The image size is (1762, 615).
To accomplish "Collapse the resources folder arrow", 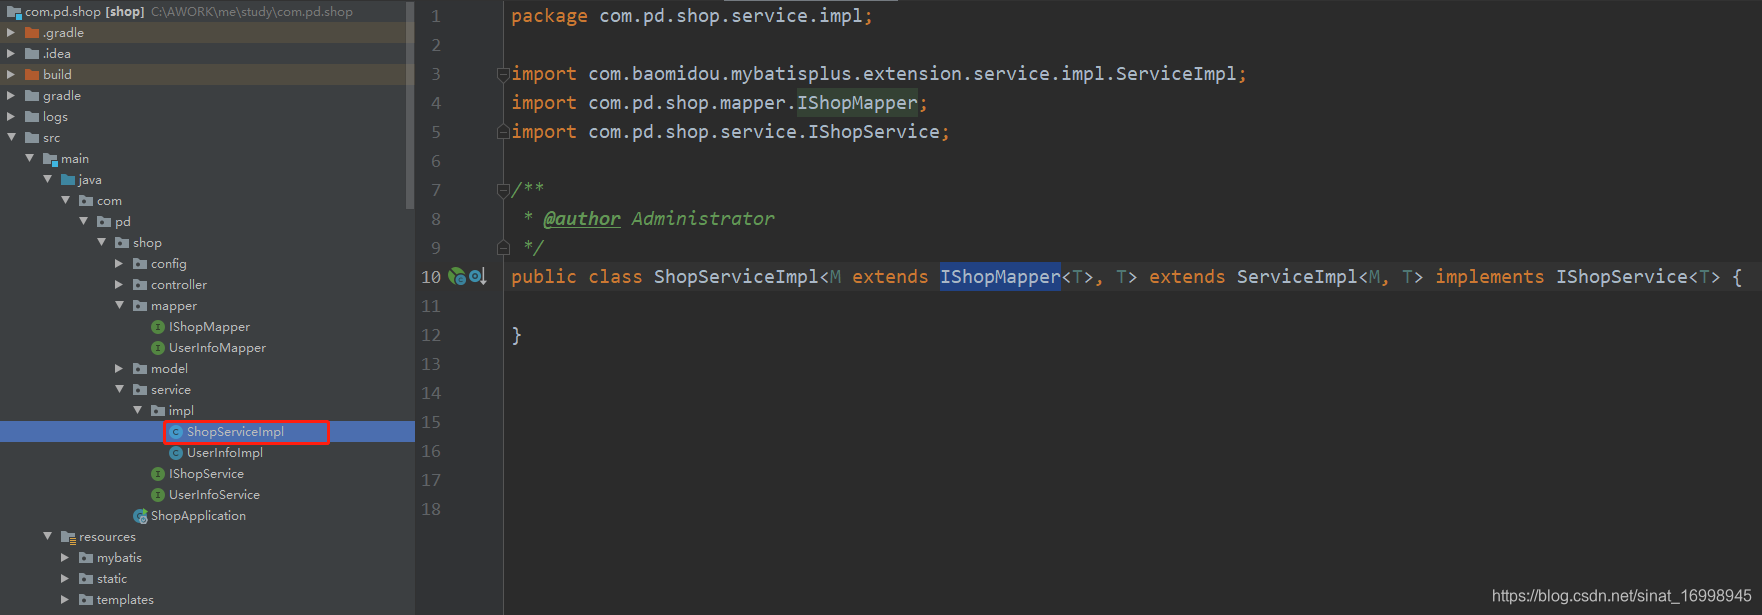I will point(47,536).
